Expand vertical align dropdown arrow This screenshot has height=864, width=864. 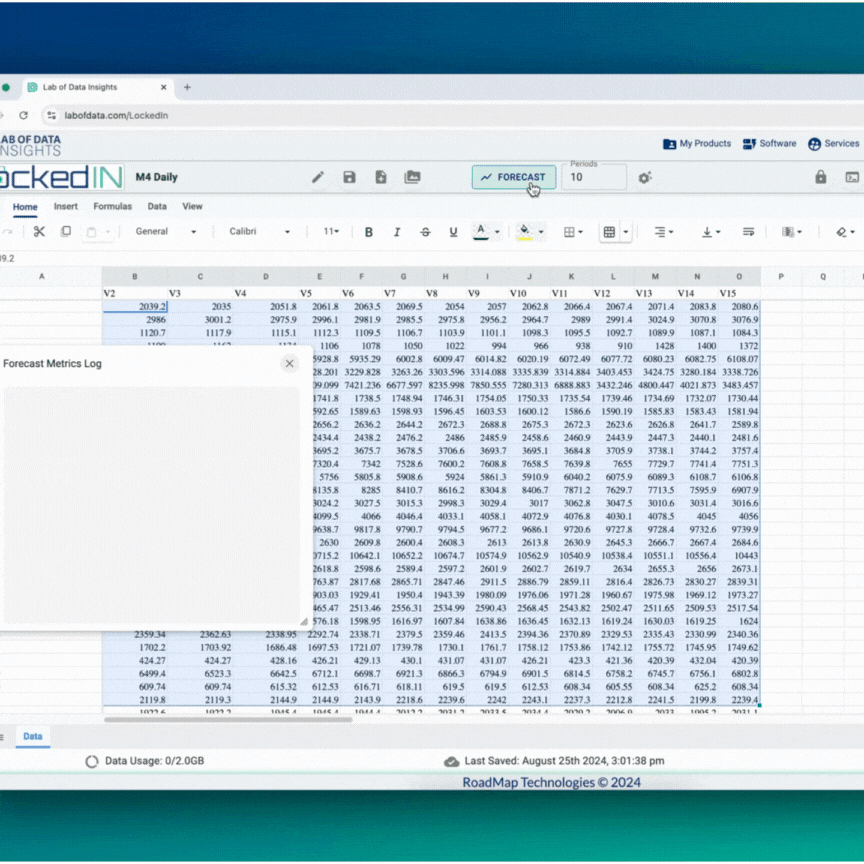pyautogui.click(x=718, y=232)
